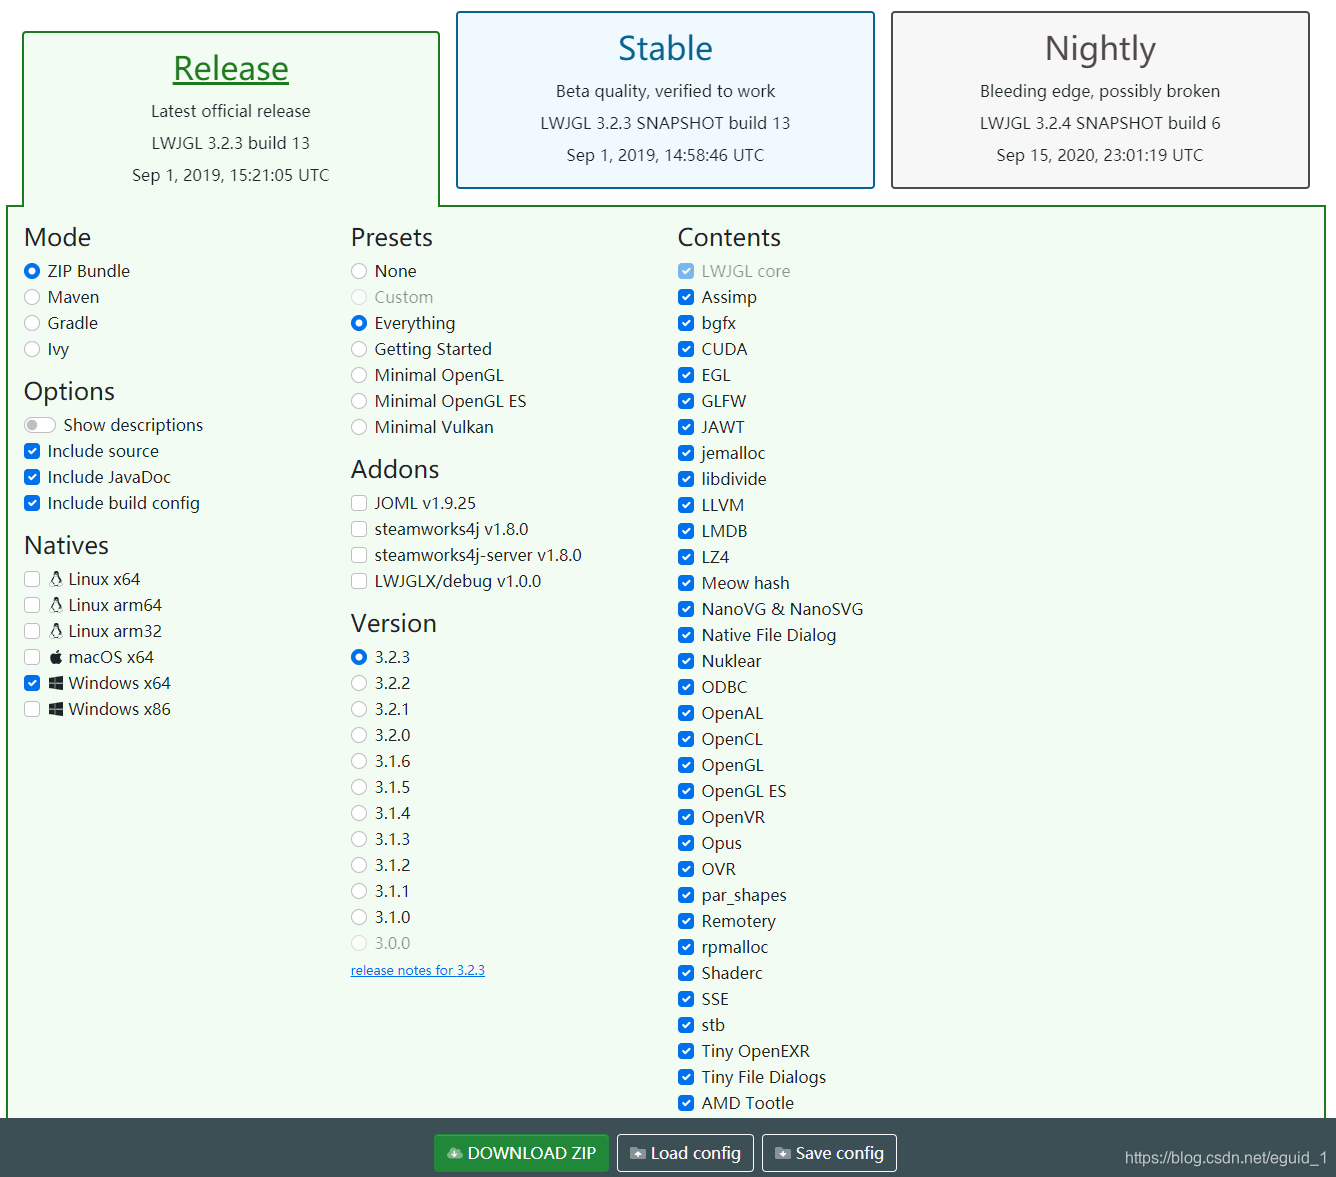Screen dimensions: 1336x1177
Task: Enable Linux x64 natives checkbox
Action: 32,579
